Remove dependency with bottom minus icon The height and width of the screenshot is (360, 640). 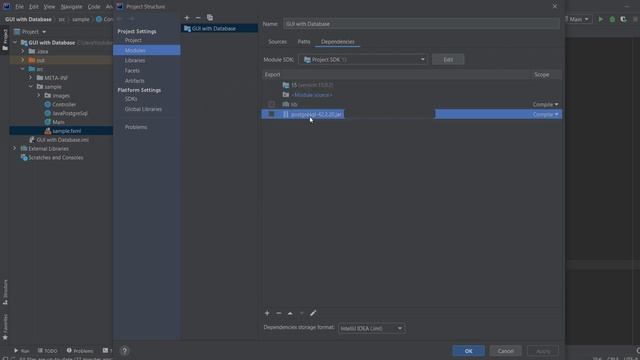click(279, 313)
